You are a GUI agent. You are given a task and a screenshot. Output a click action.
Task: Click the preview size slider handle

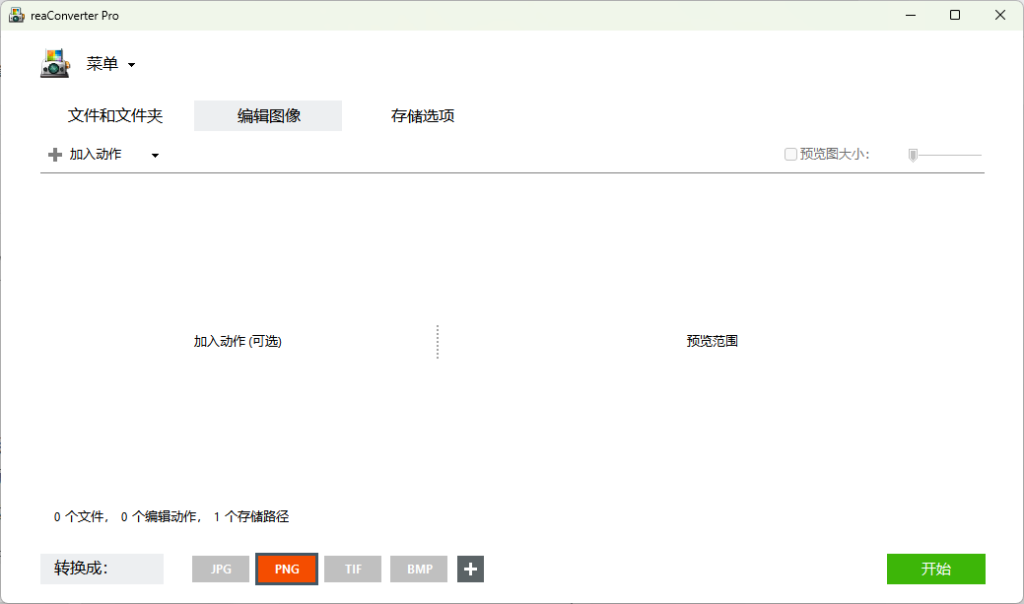coord(913,155)
